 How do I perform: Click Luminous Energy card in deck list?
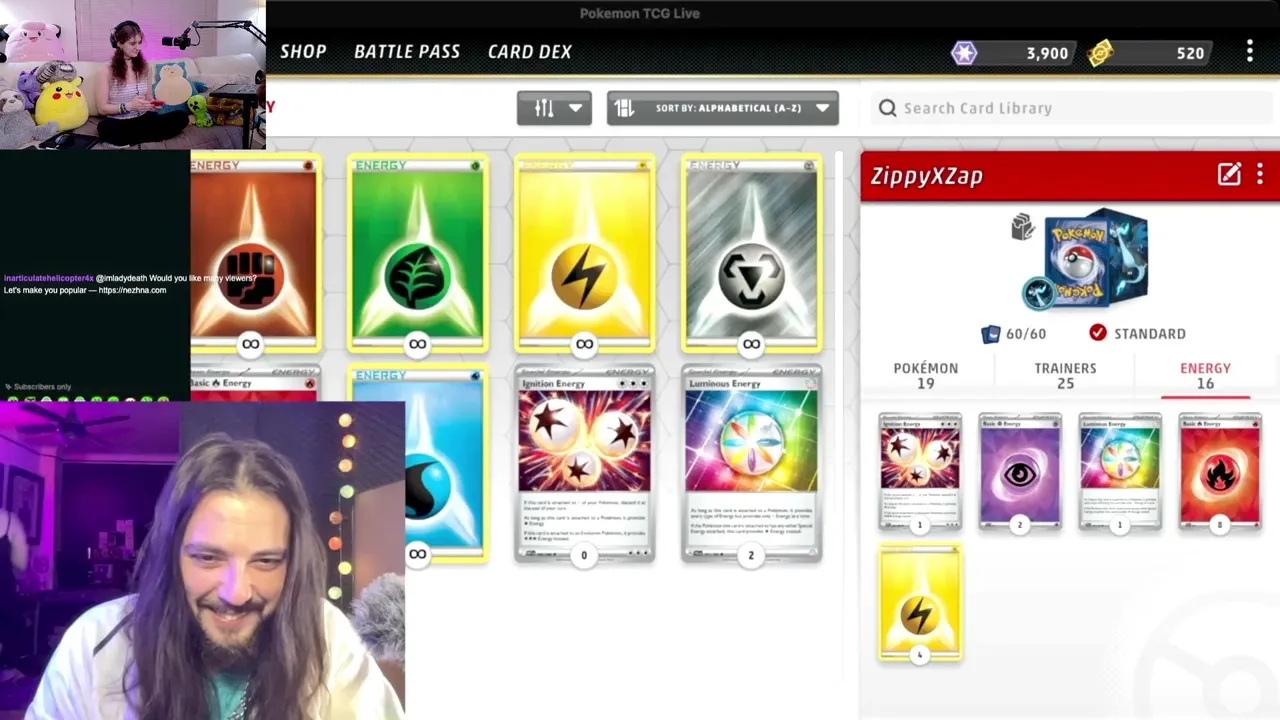pos(1120,471)
